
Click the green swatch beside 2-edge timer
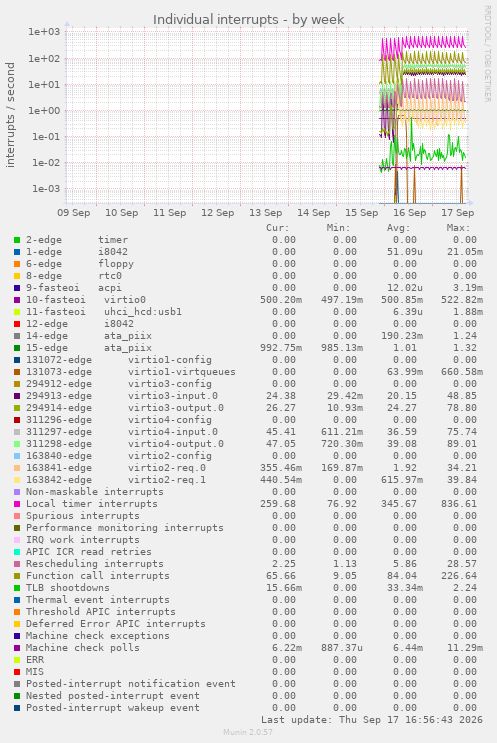[x=17, y=240]
